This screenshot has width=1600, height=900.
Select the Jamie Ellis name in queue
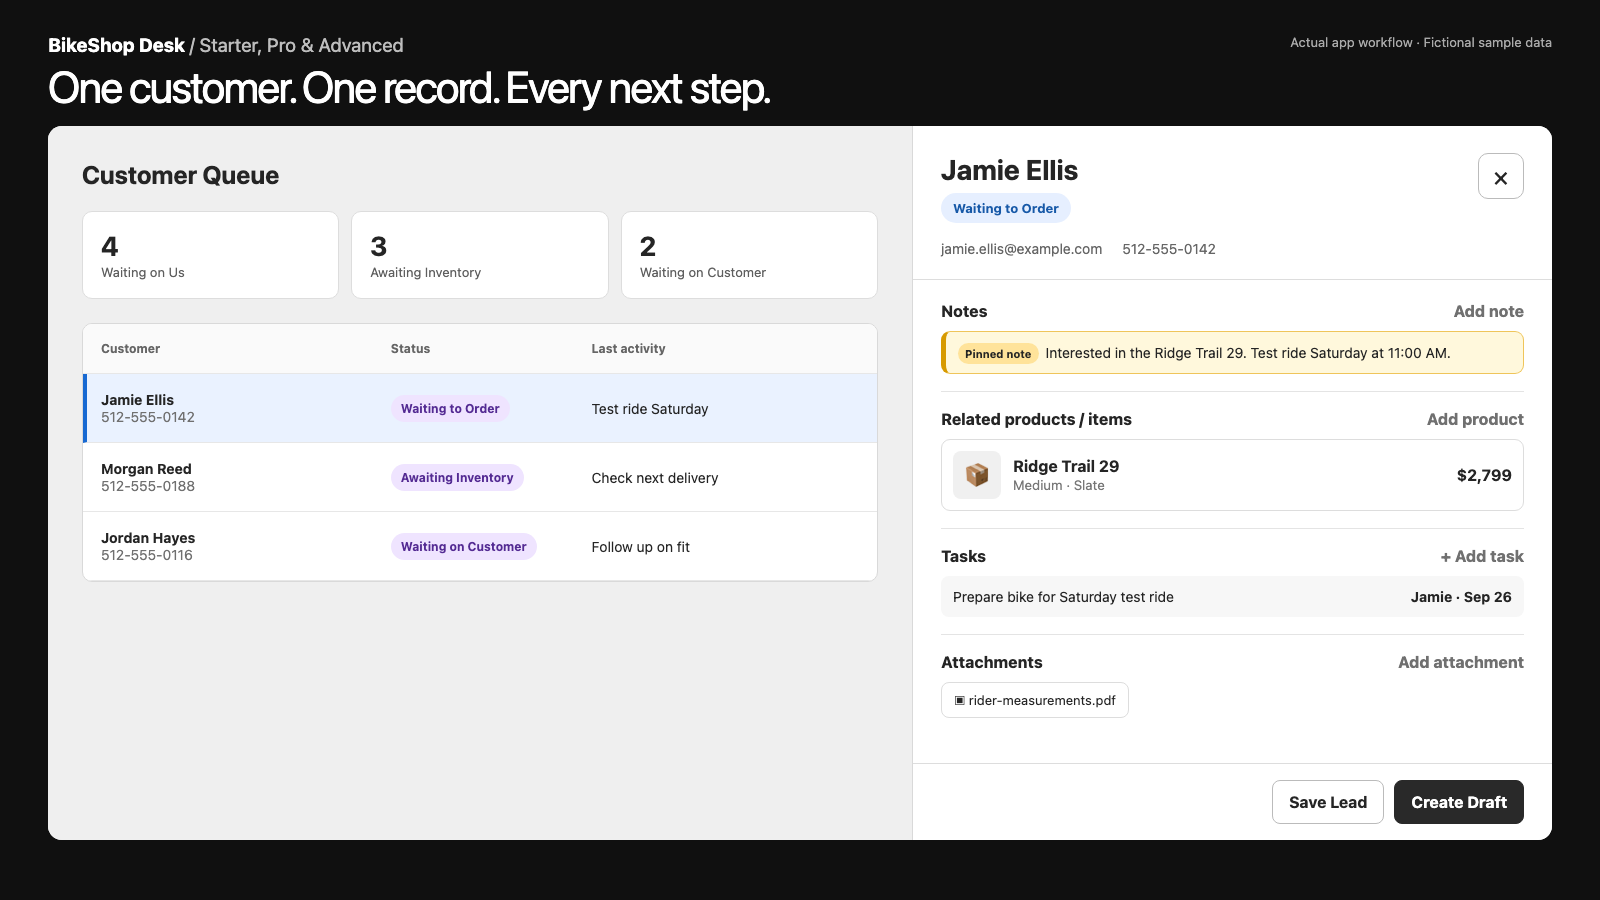137,400
